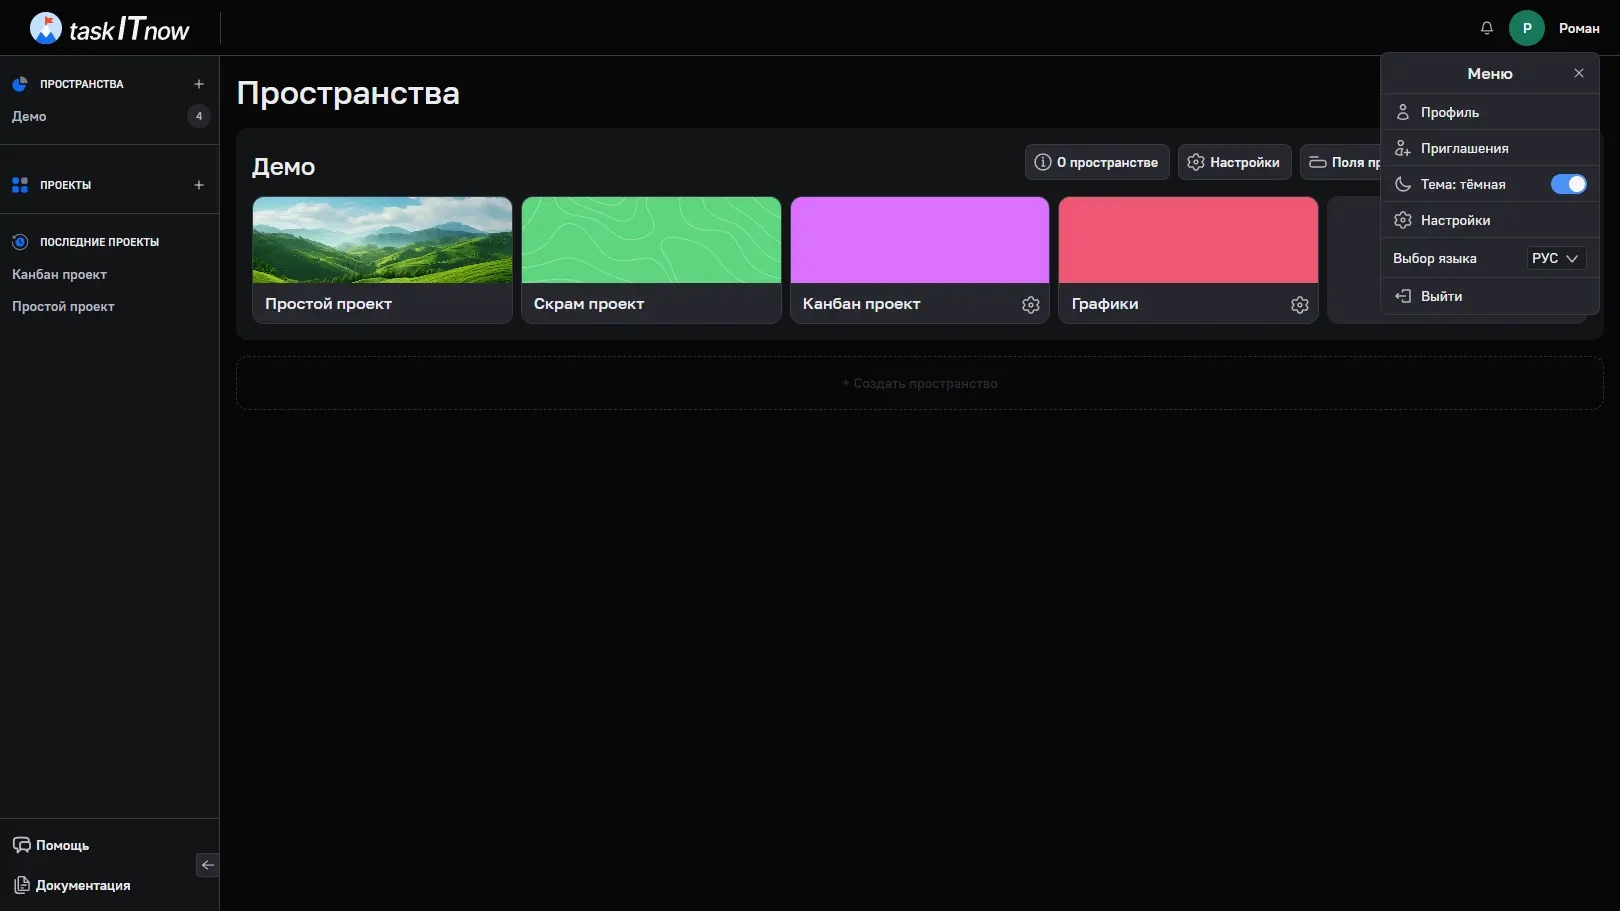
Task: Click plus icon next to Пространства
Action: 199,84
